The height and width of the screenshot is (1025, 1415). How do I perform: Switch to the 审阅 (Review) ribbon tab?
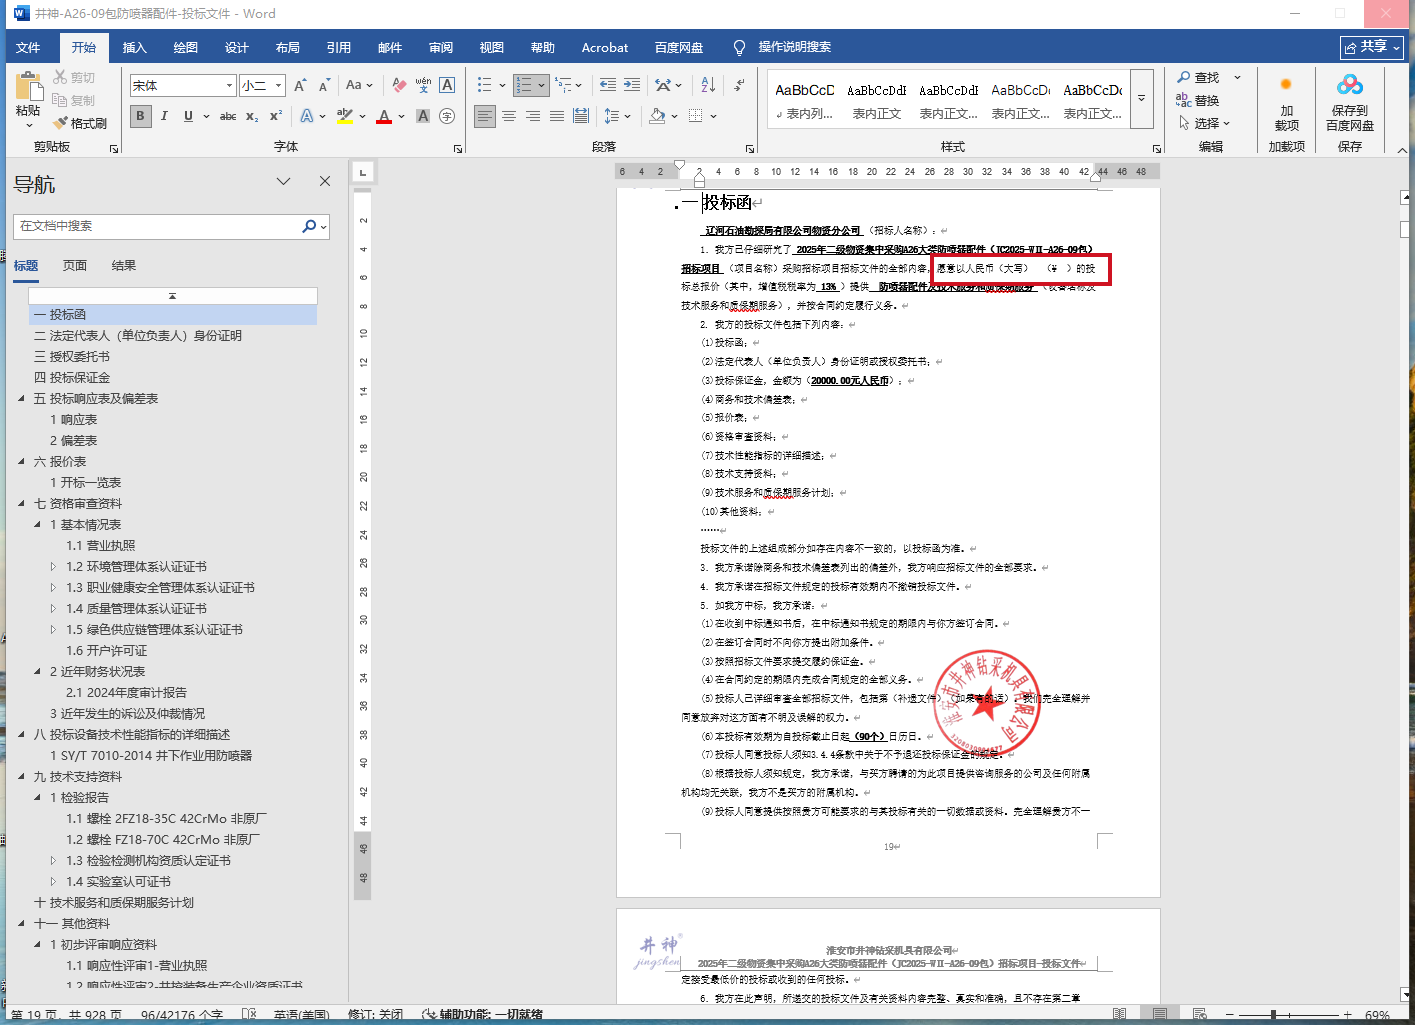(440, 47)
